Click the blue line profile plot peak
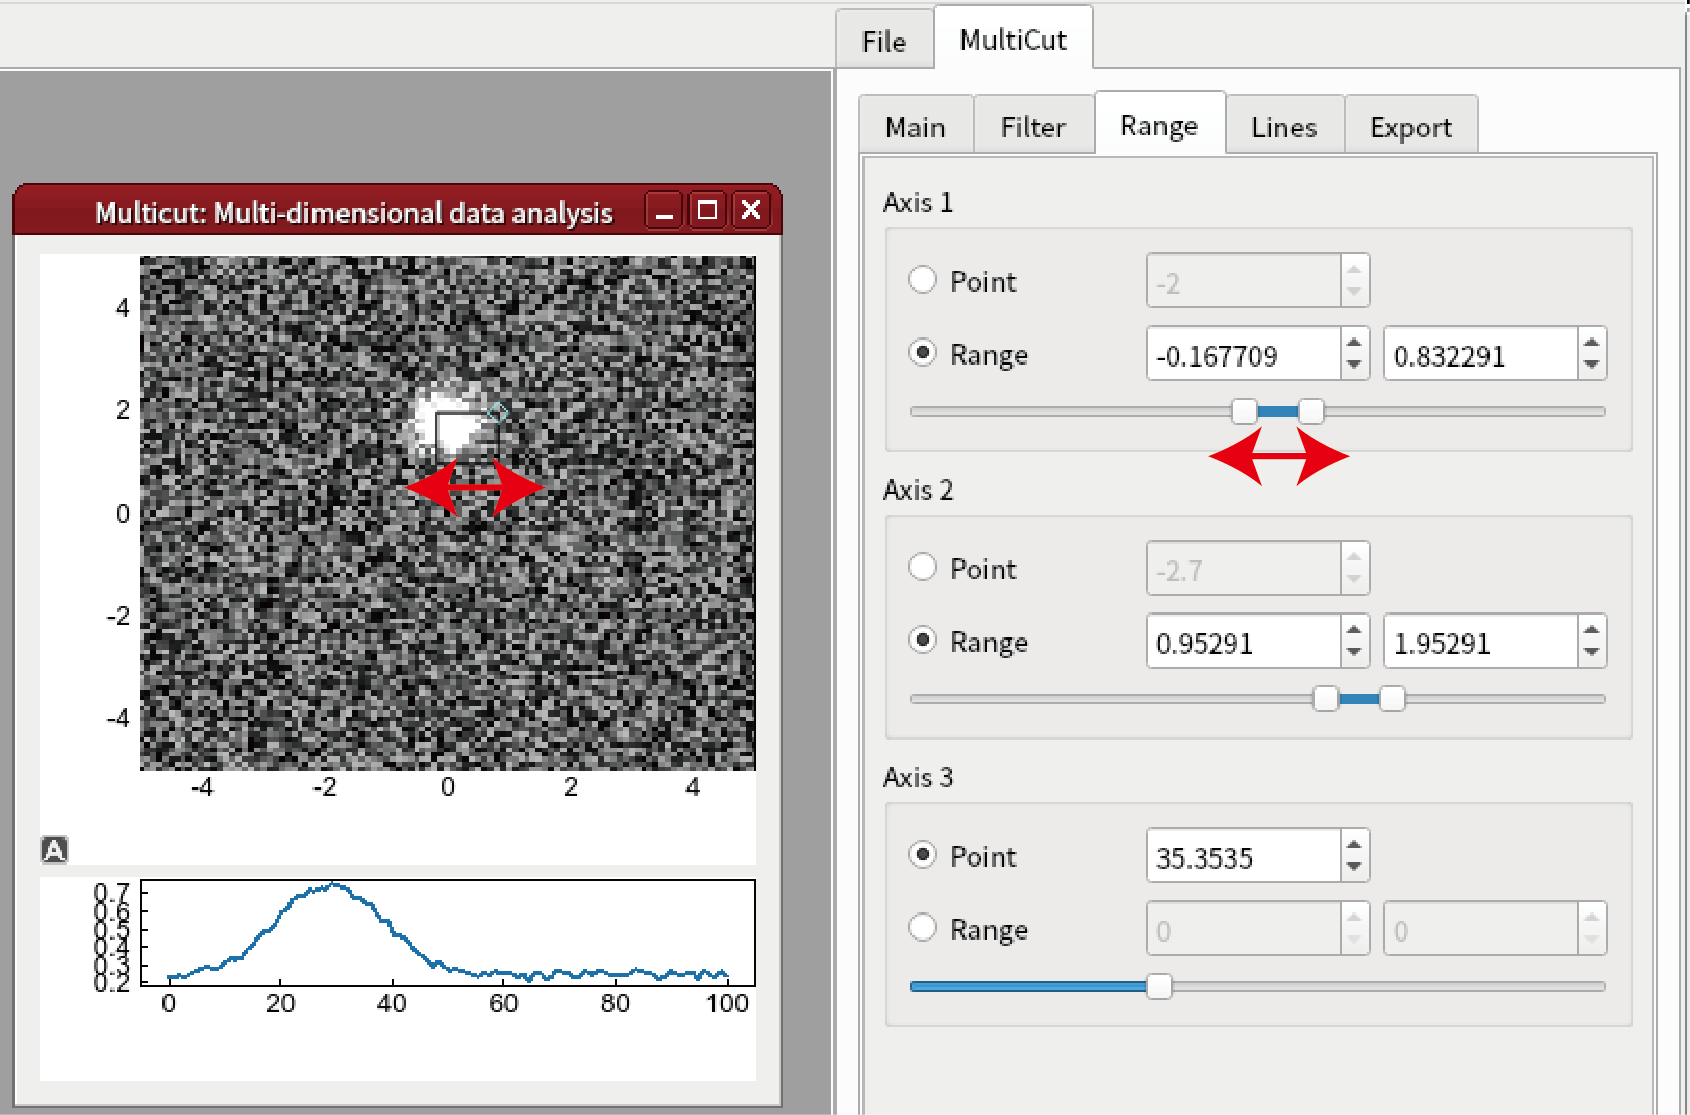Image resolution: width=1690 pixels, height=1115 pixels. pyautogui.click(x=334, y=886)
